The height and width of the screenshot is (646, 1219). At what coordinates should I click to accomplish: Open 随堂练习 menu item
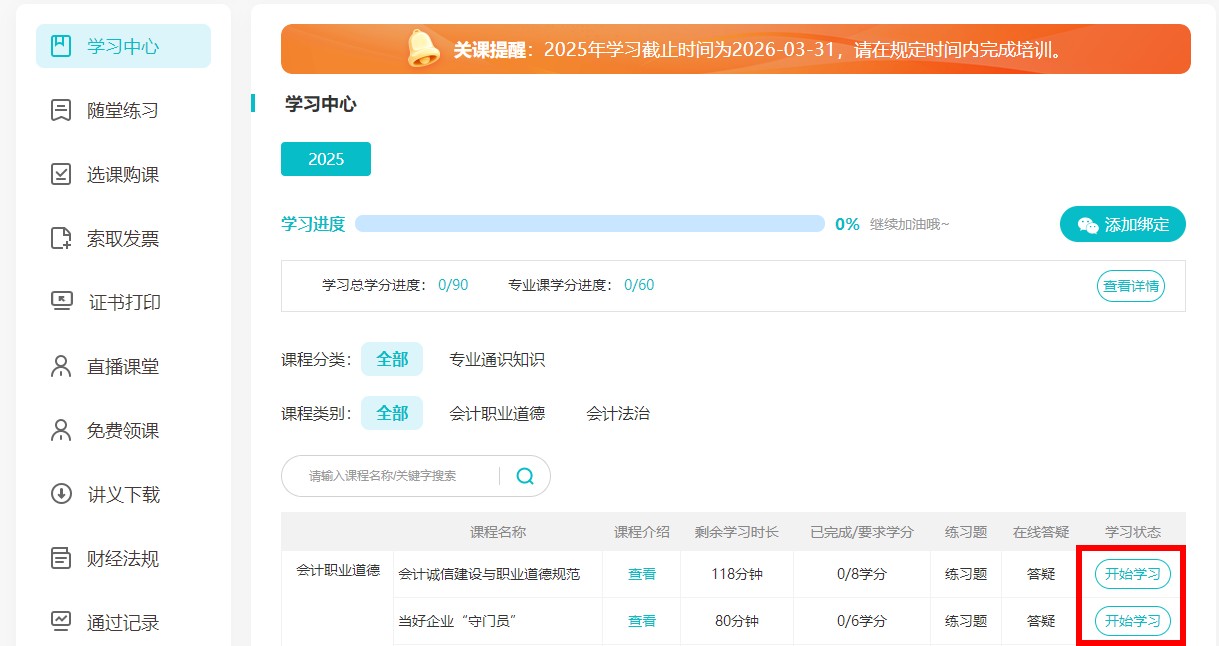coord(123,110)
